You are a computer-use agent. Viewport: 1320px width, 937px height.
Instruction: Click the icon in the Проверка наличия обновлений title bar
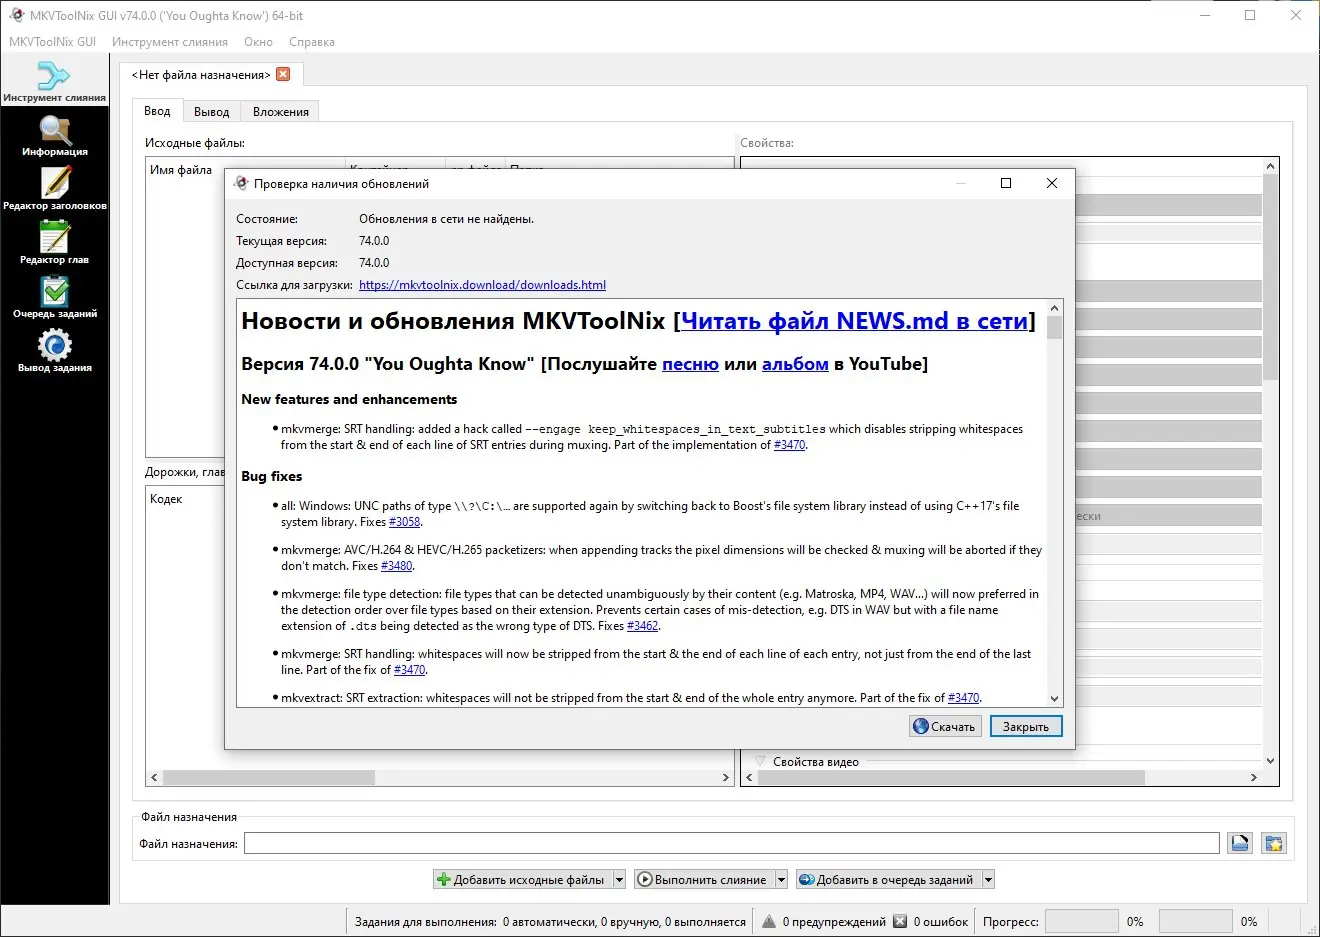pyautogui.click(x=241, y=183)
